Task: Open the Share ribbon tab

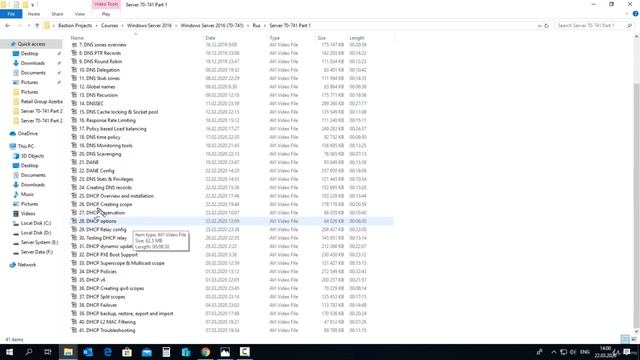Action: 57,14
